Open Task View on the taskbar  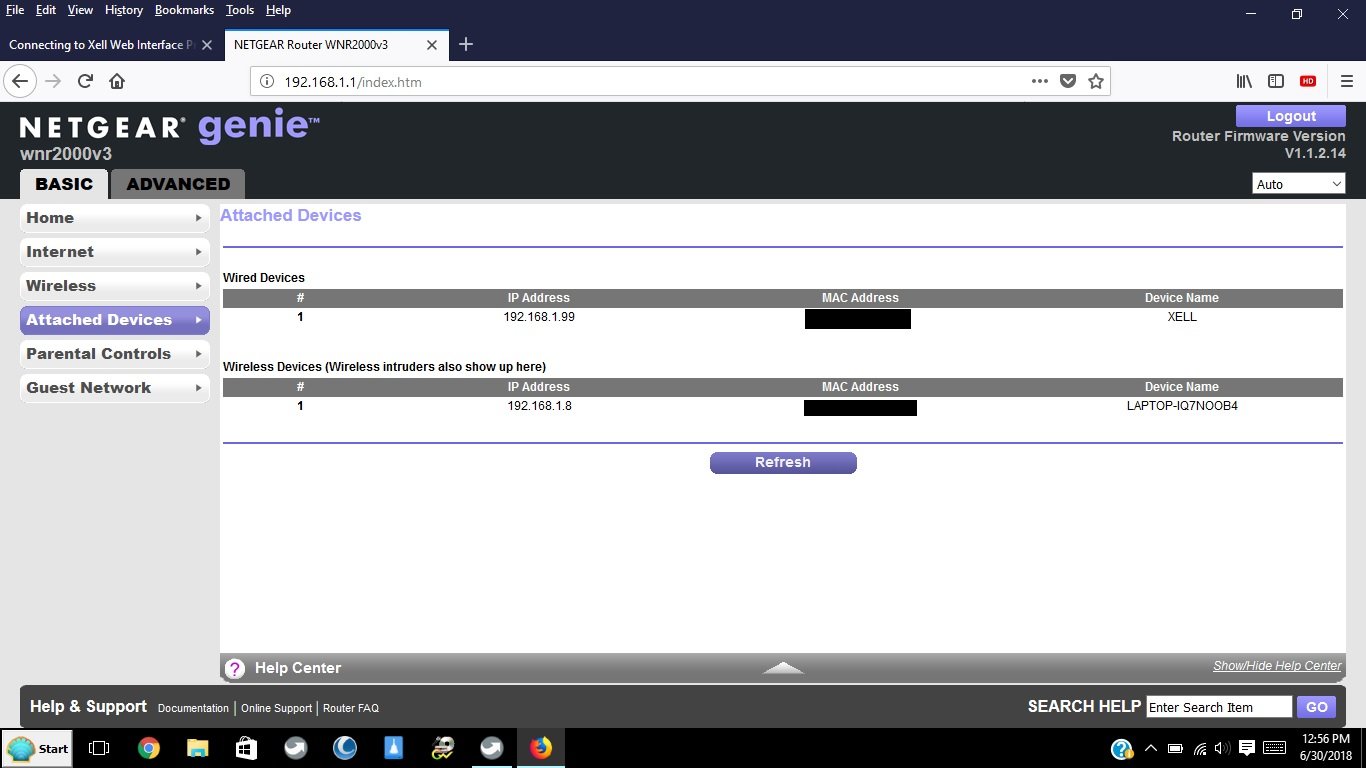click(x=99, y=748)
